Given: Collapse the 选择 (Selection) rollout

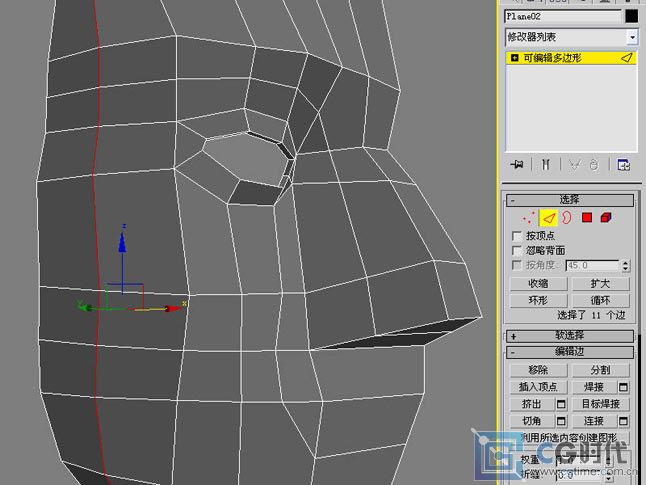Looking at the screenshot, I should [x=570, y=199].
